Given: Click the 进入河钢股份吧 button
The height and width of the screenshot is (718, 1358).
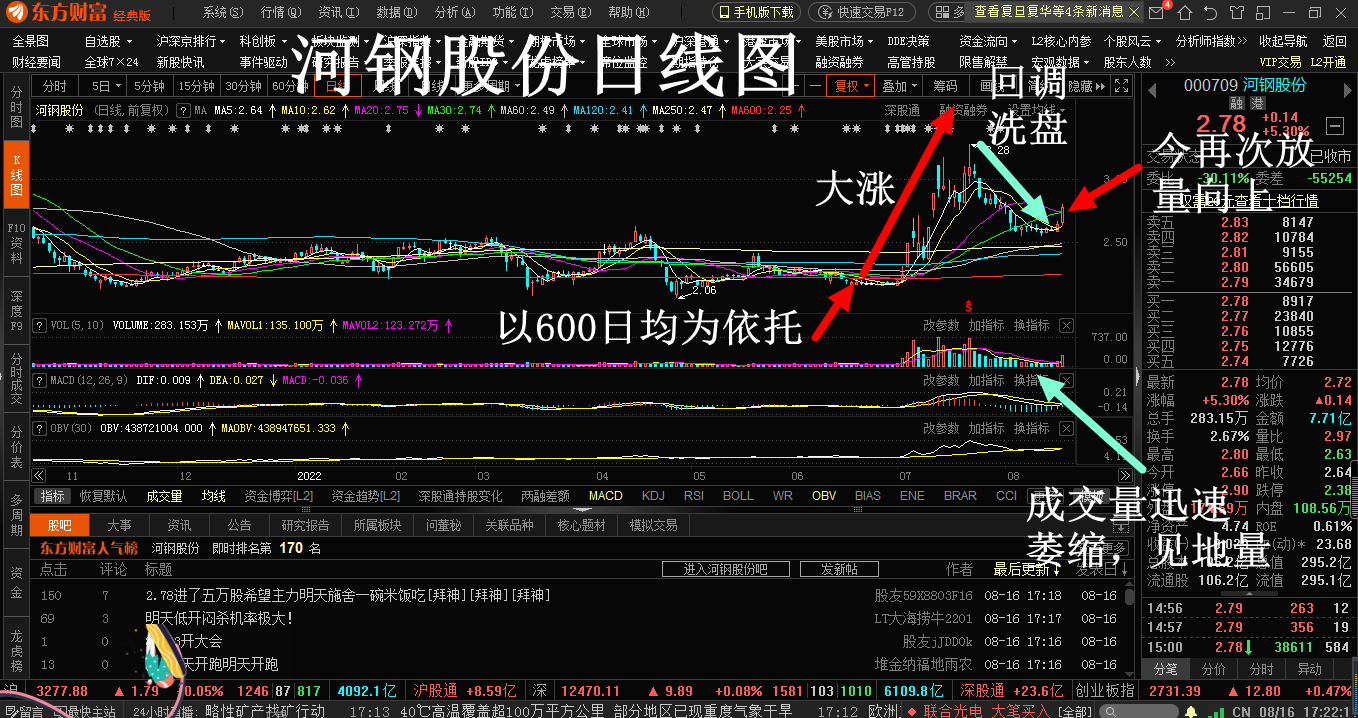Looking at the screenshot, I should [726, 567].
